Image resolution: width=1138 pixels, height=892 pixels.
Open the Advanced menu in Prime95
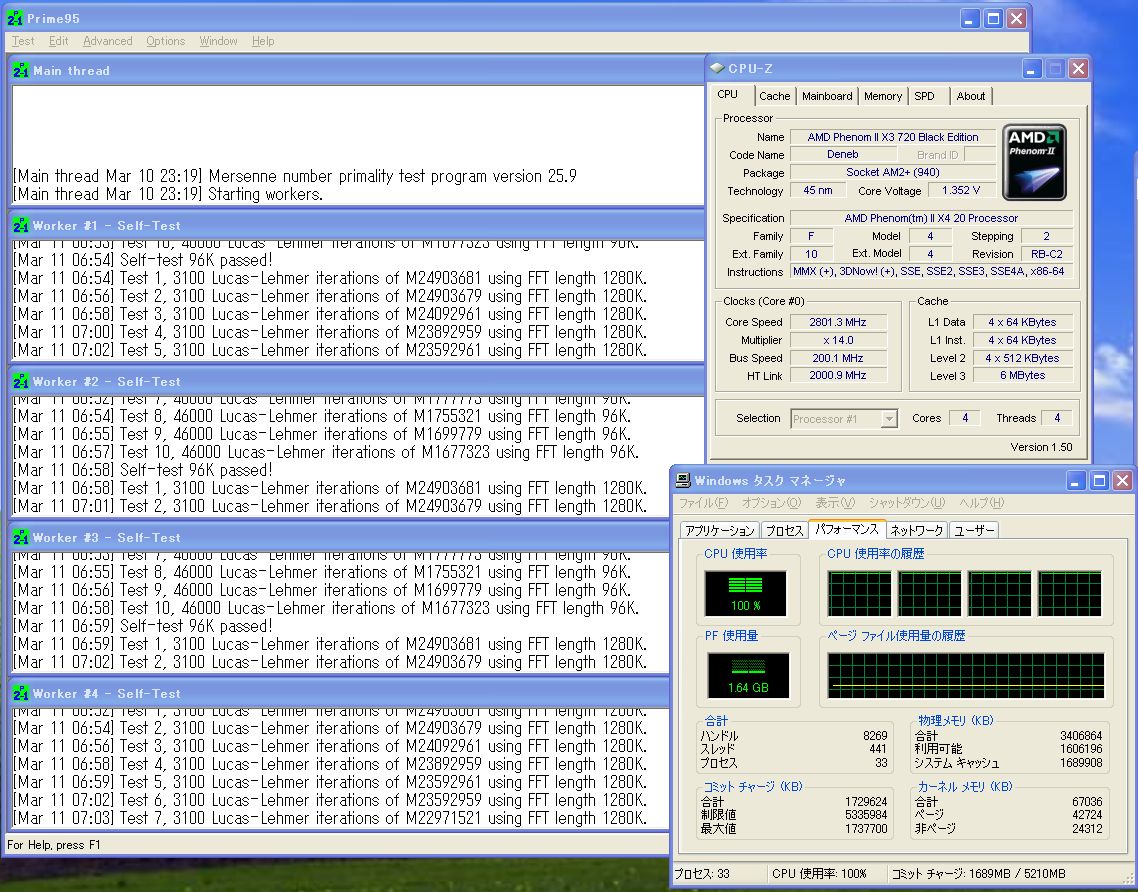(x=107, y=41)
